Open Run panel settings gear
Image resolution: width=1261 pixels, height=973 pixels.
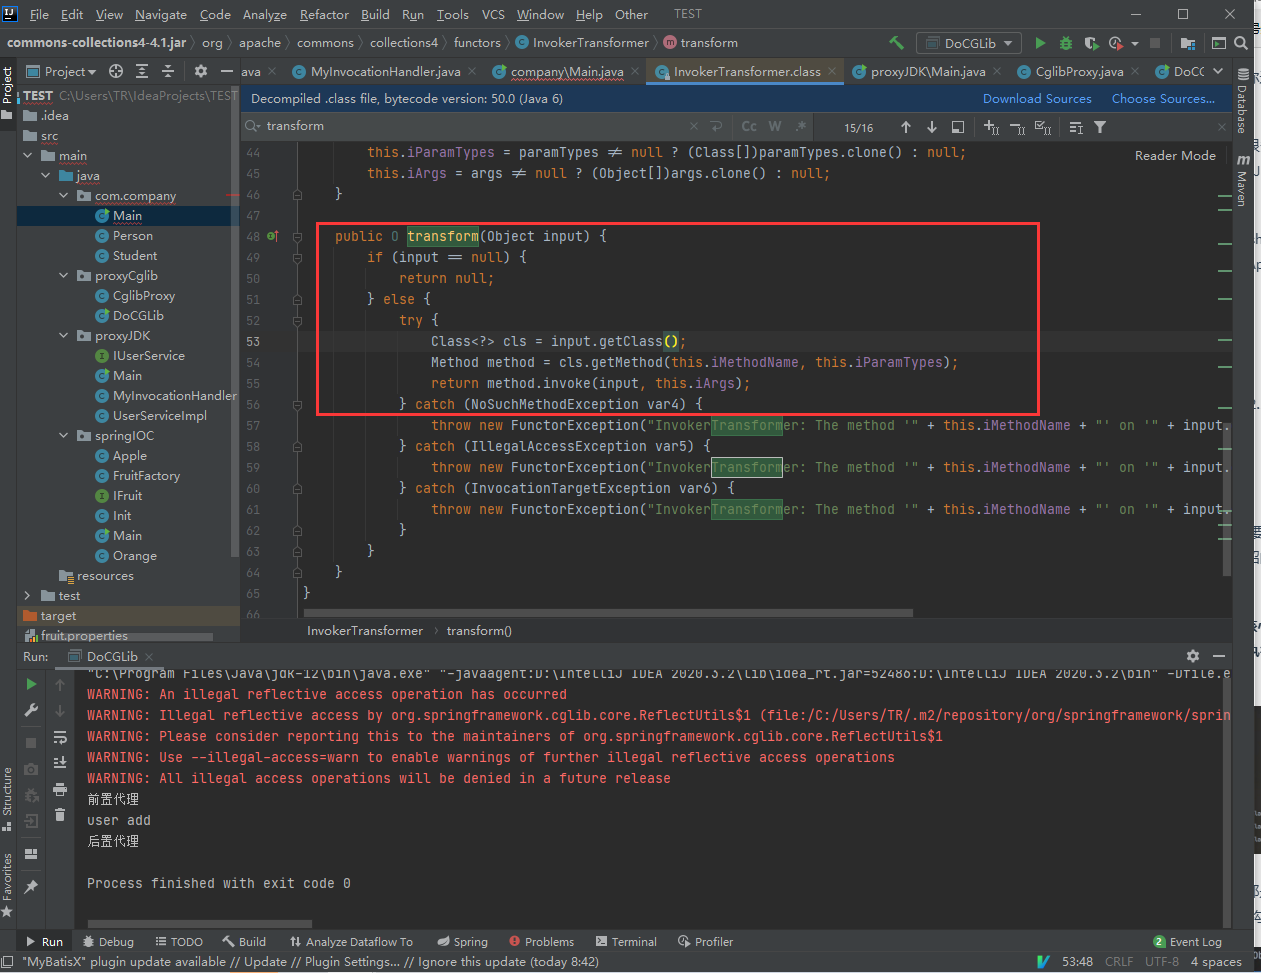[1193, 656]
